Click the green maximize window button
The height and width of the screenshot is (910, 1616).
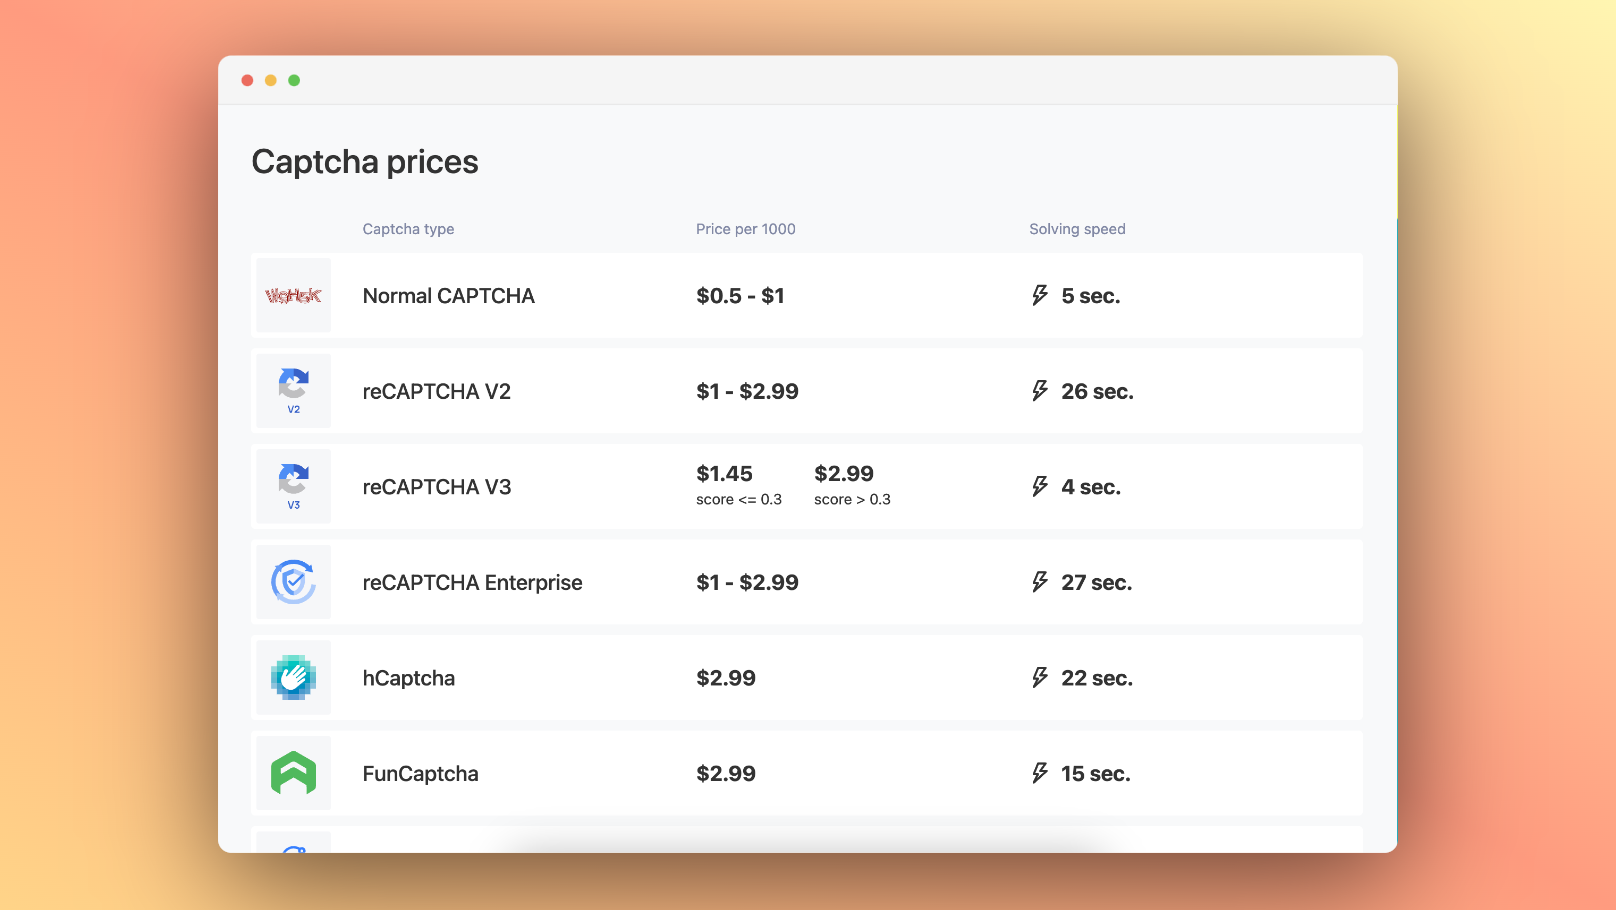294,80
